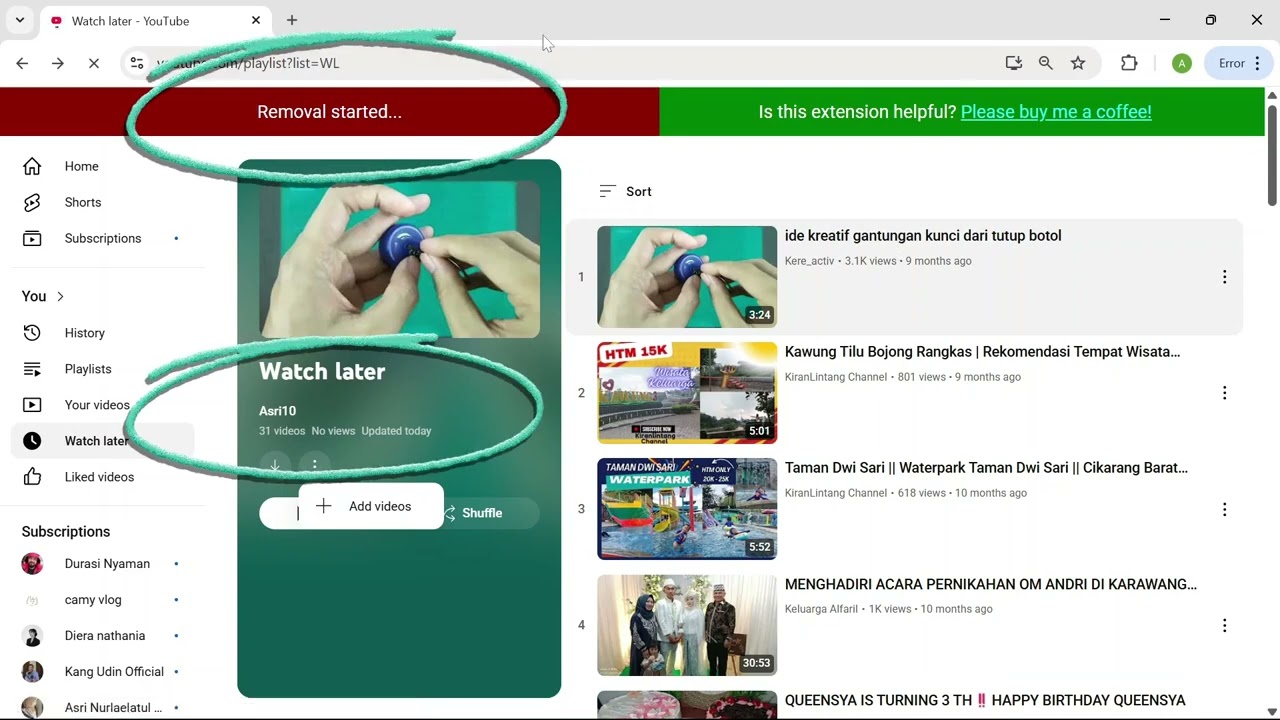This screenshot has height=720, width=1280.
Task: Click the site information icon in address bar
Action: click(x=137, y=63)
